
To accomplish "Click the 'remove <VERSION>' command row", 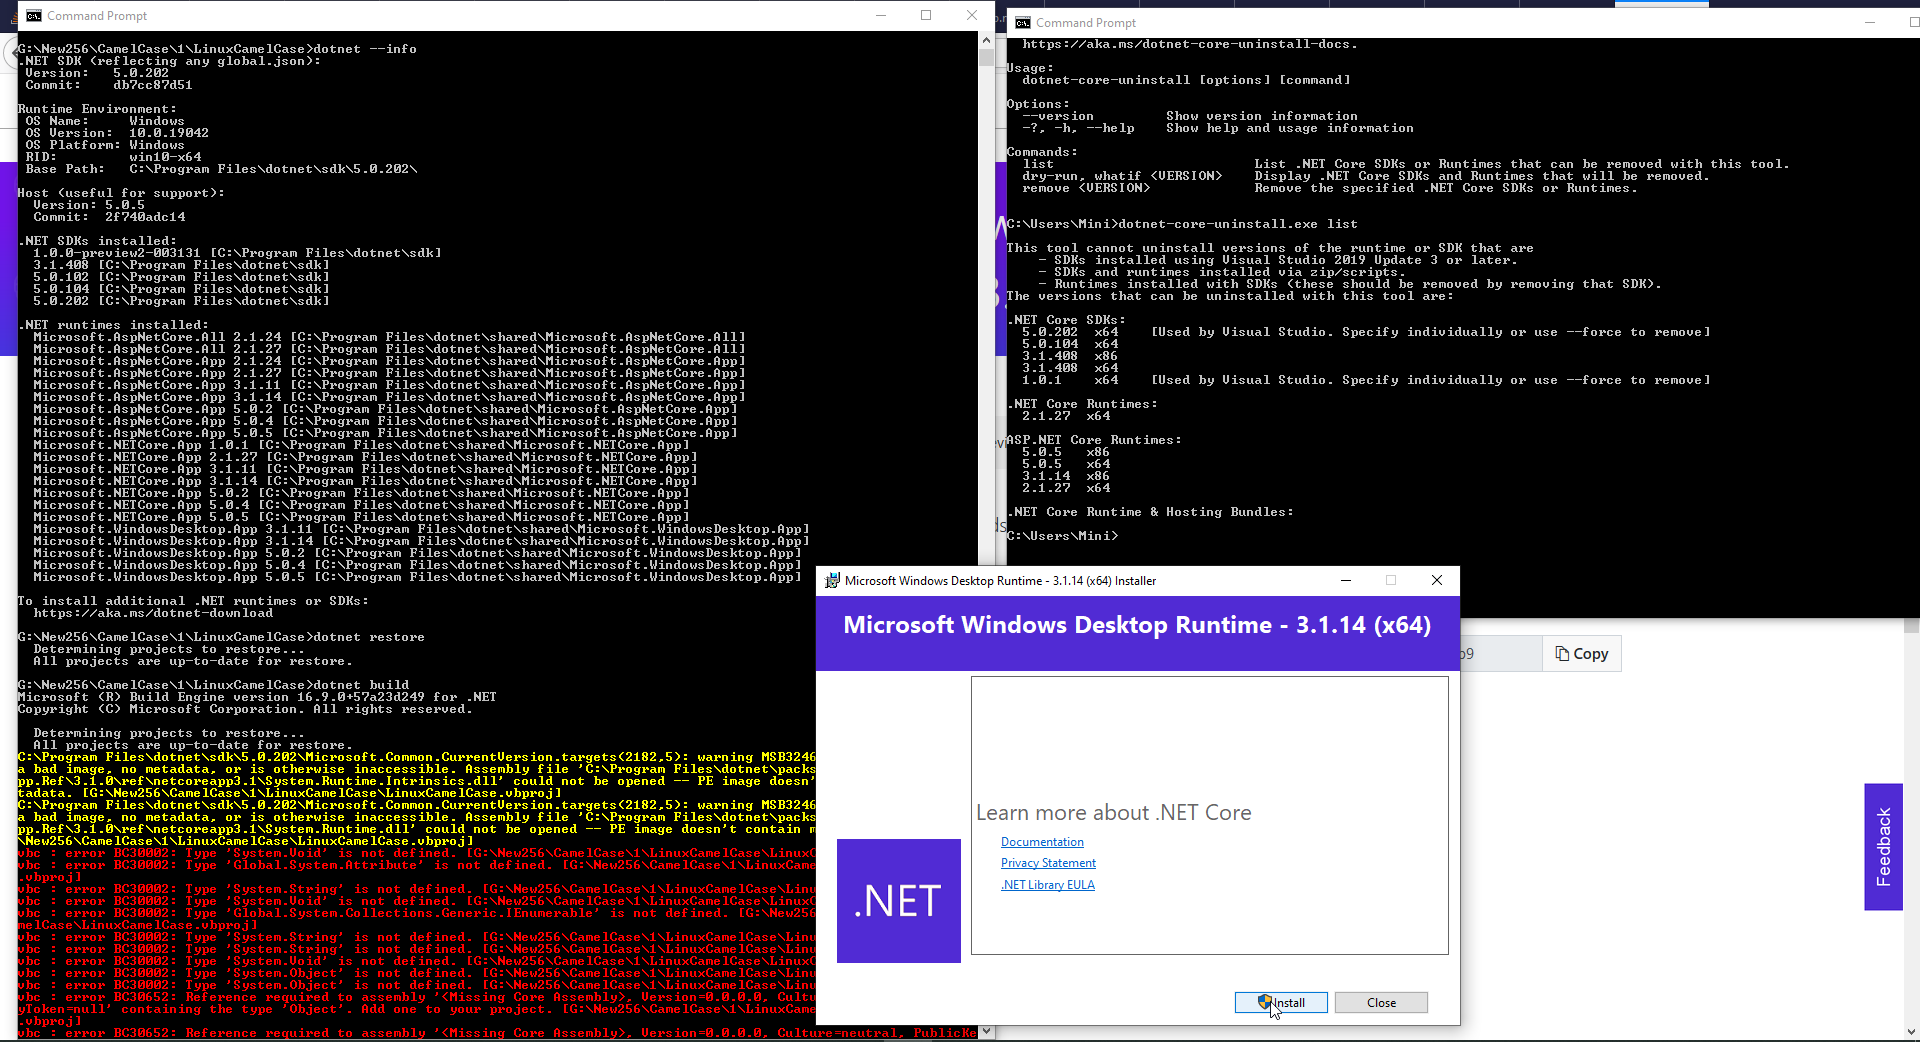I will click(x=1330, y=188).
